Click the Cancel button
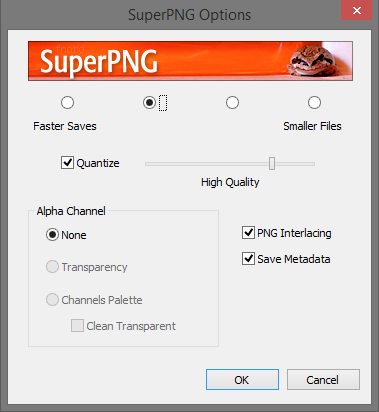 (x=323, y=379)
